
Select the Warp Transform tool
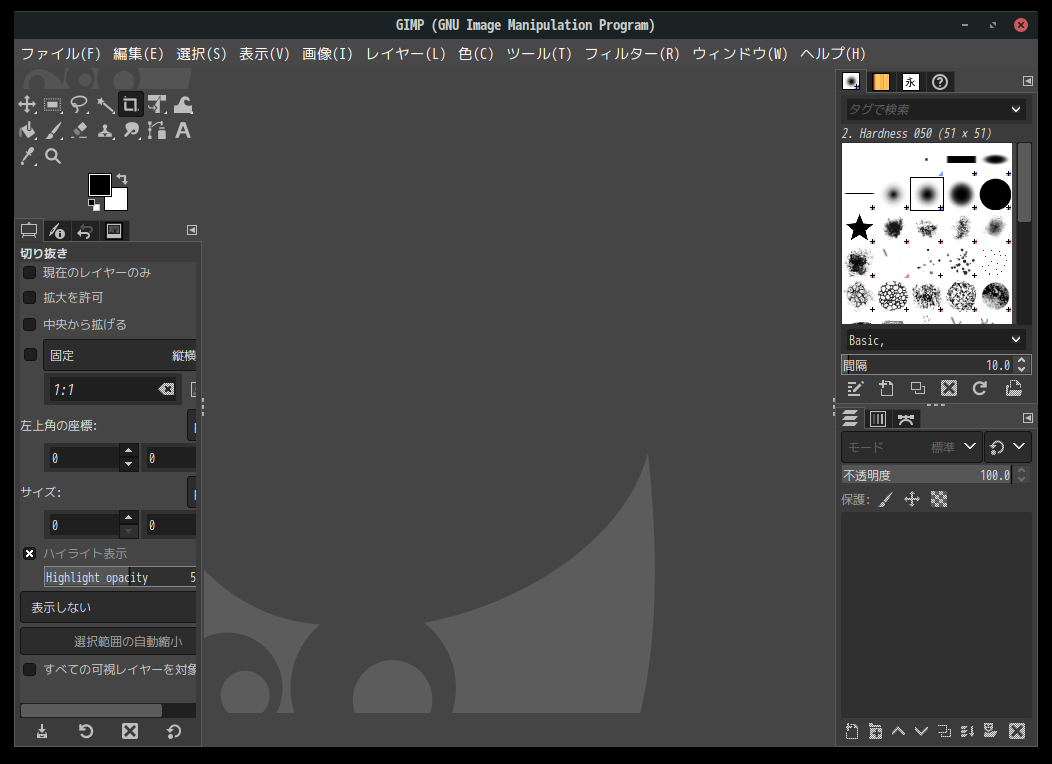[x=183, y=105]
